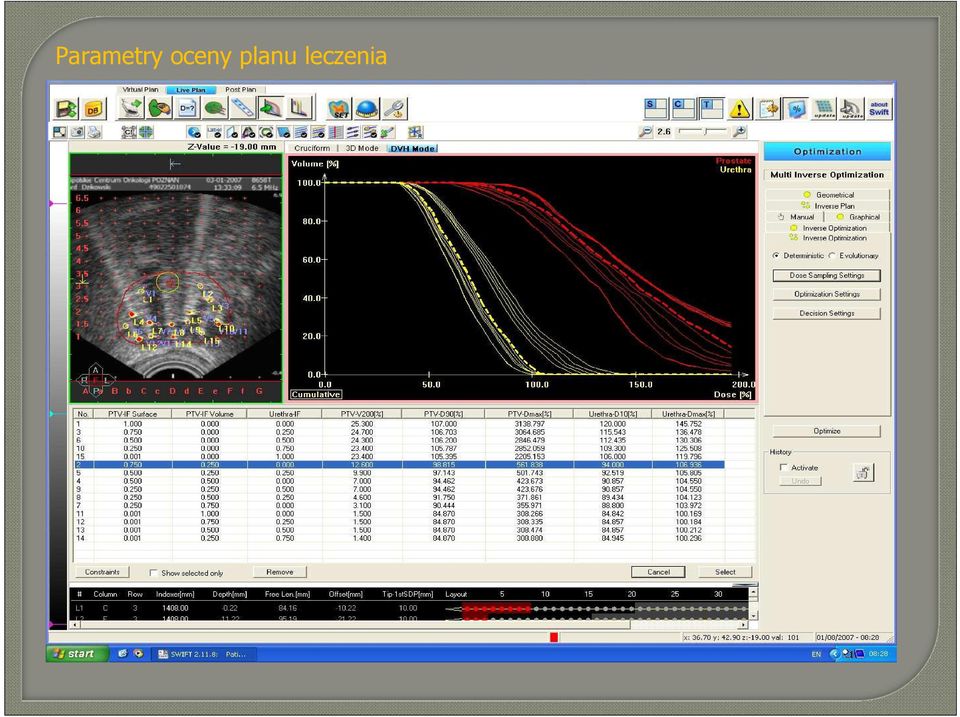Click the yellow warning triangle icon

tap(740, 109)
